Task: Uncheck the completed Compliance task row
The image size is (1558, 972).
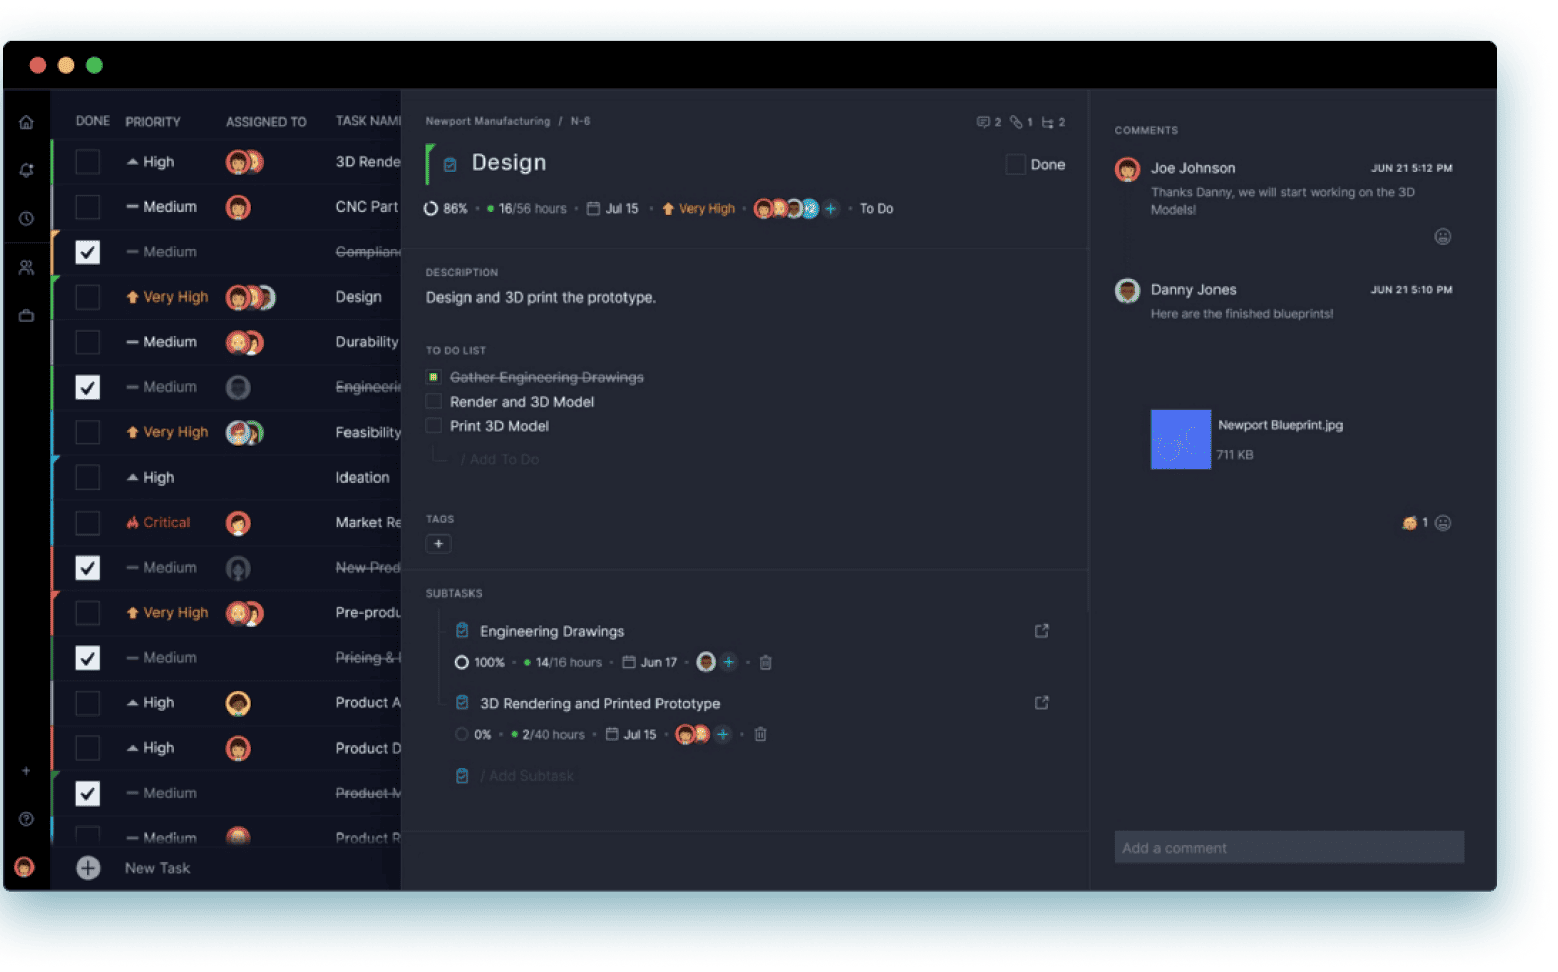Action: 87,252
